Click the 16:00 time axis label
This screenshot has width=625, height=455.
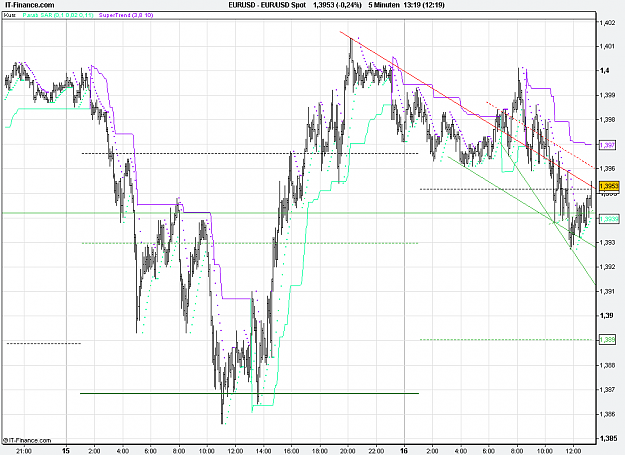291,451
